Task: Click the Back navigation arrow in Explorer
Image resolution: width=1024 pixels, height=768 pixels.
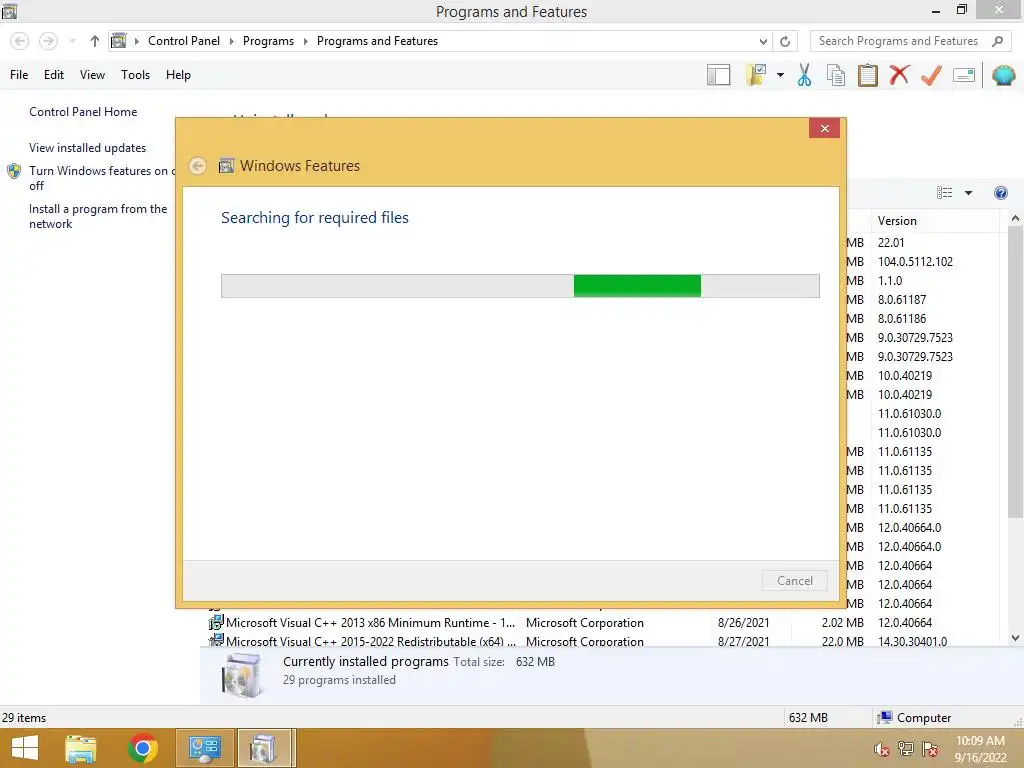Action: click(20, 41)
